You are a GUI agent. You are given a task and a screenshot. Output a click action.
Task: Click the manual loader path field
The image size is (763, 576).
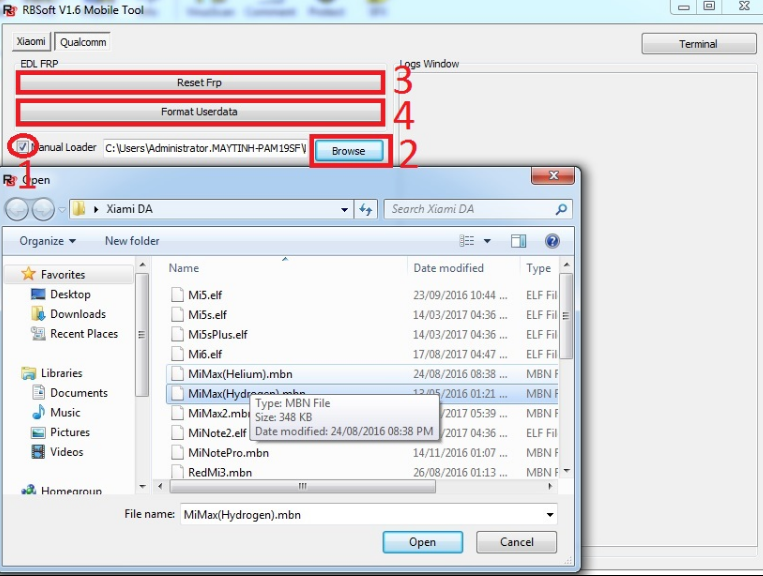click(x=205, y=148)
